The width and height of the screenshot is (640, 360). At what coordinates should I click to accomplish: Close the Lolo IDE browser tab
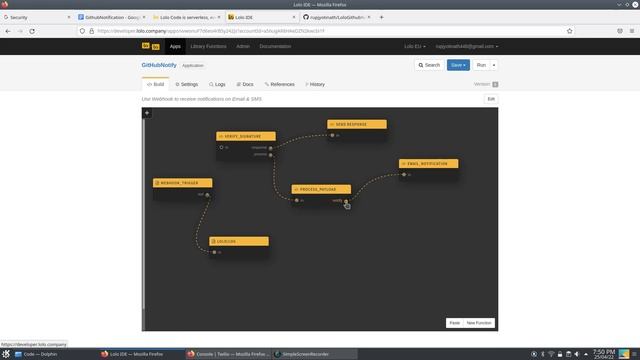(x=294, y=17)
